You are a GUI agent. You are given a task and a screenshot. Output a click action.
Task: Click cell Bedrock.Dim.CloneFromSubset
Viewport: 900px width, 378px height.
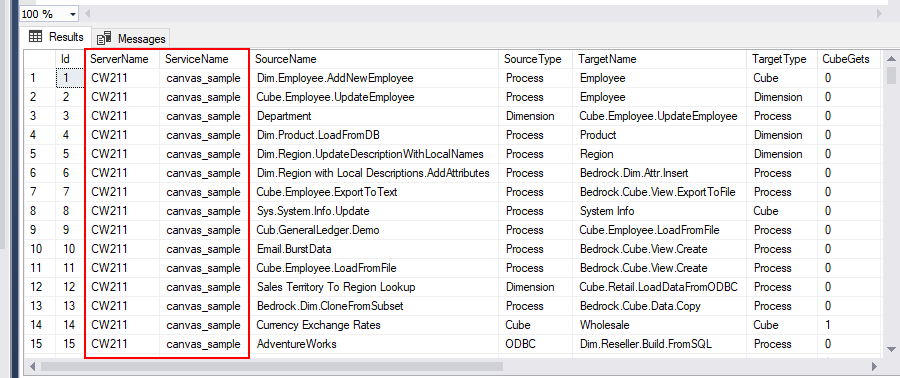(x=375, y=306)
